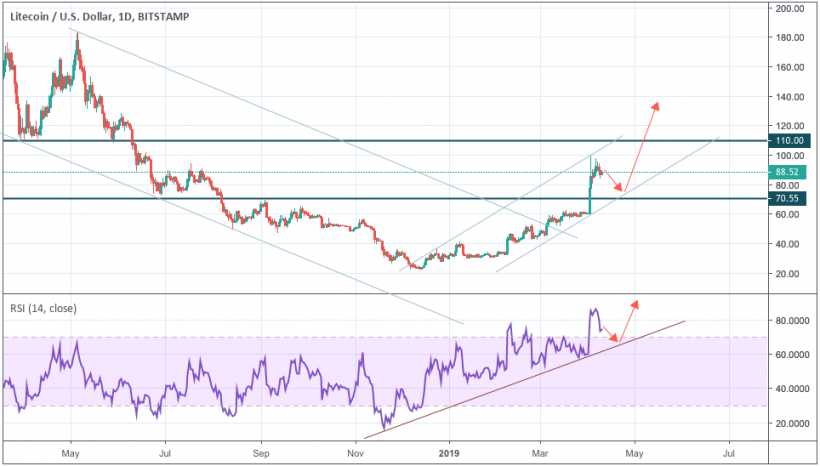
Task: Select the 88.52 current price label
Action: click(787, 172)
